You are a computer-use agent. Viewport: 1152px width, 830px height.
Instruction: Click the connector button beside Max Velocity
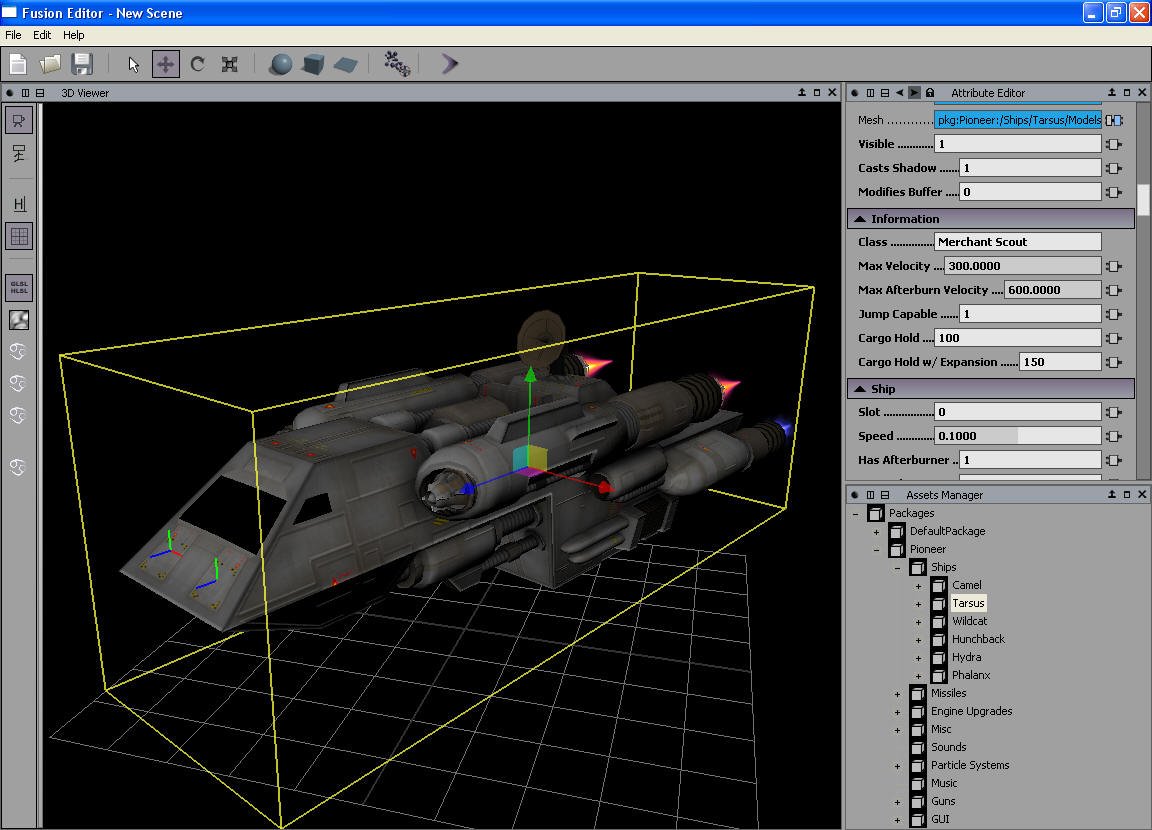(x=1114, y=266)
